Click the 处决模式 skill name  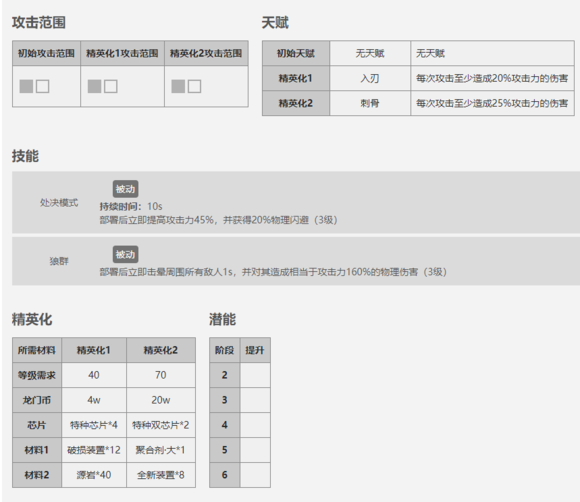click(x=59, y=203)
